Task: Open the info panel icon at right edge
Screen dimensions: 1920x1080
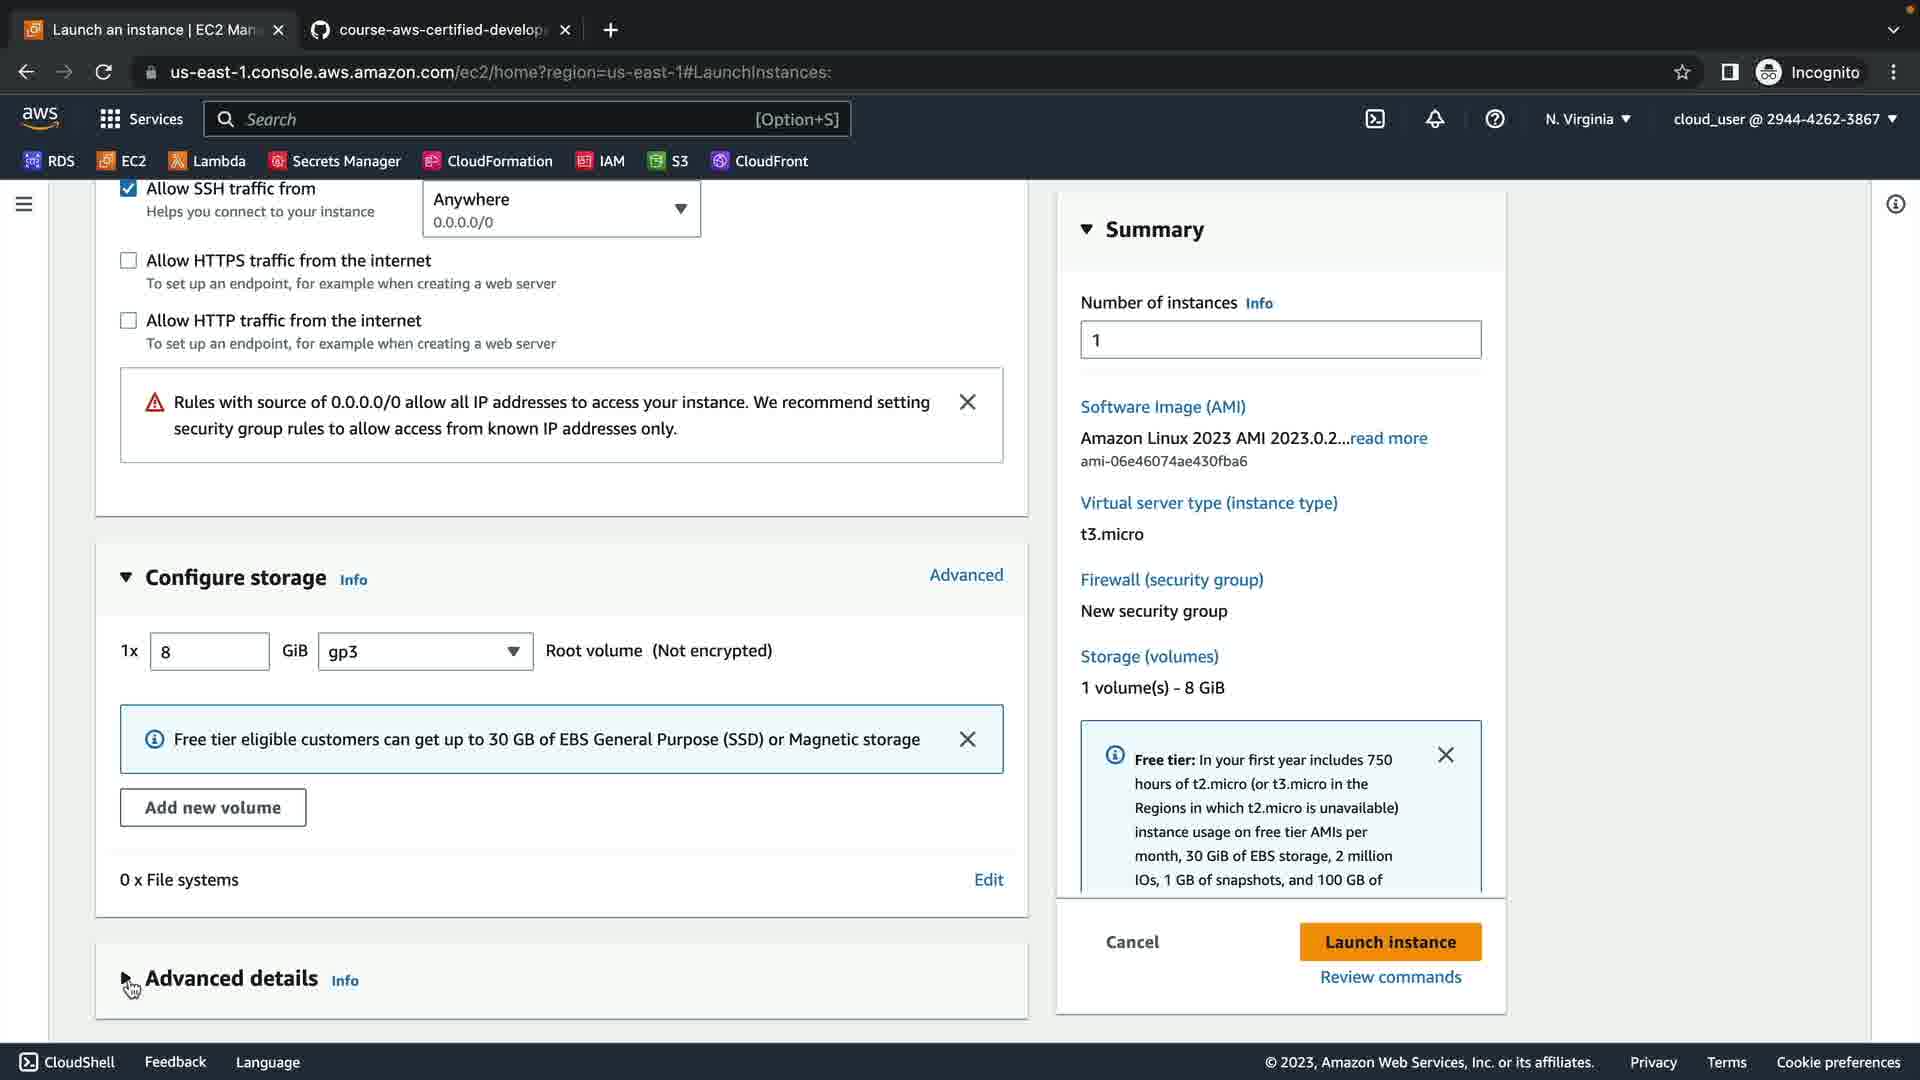Action: [x=1895, y=204]
